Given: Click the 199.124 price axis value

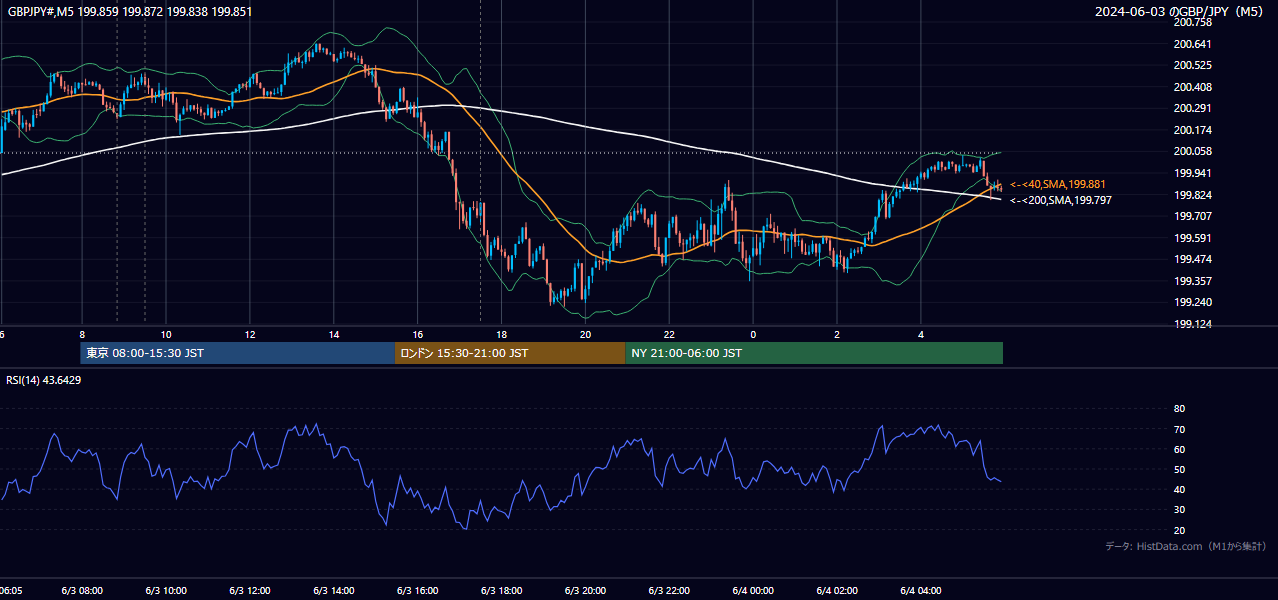Looking at the screenshot, I should tap(1192, 324).
